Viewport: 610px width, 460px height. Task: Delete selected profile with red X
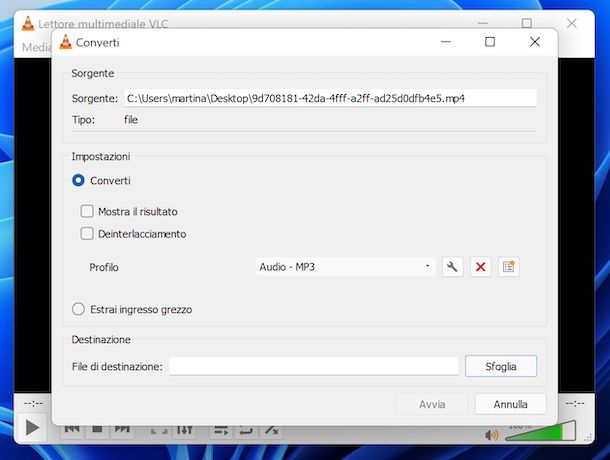point(480,267)
